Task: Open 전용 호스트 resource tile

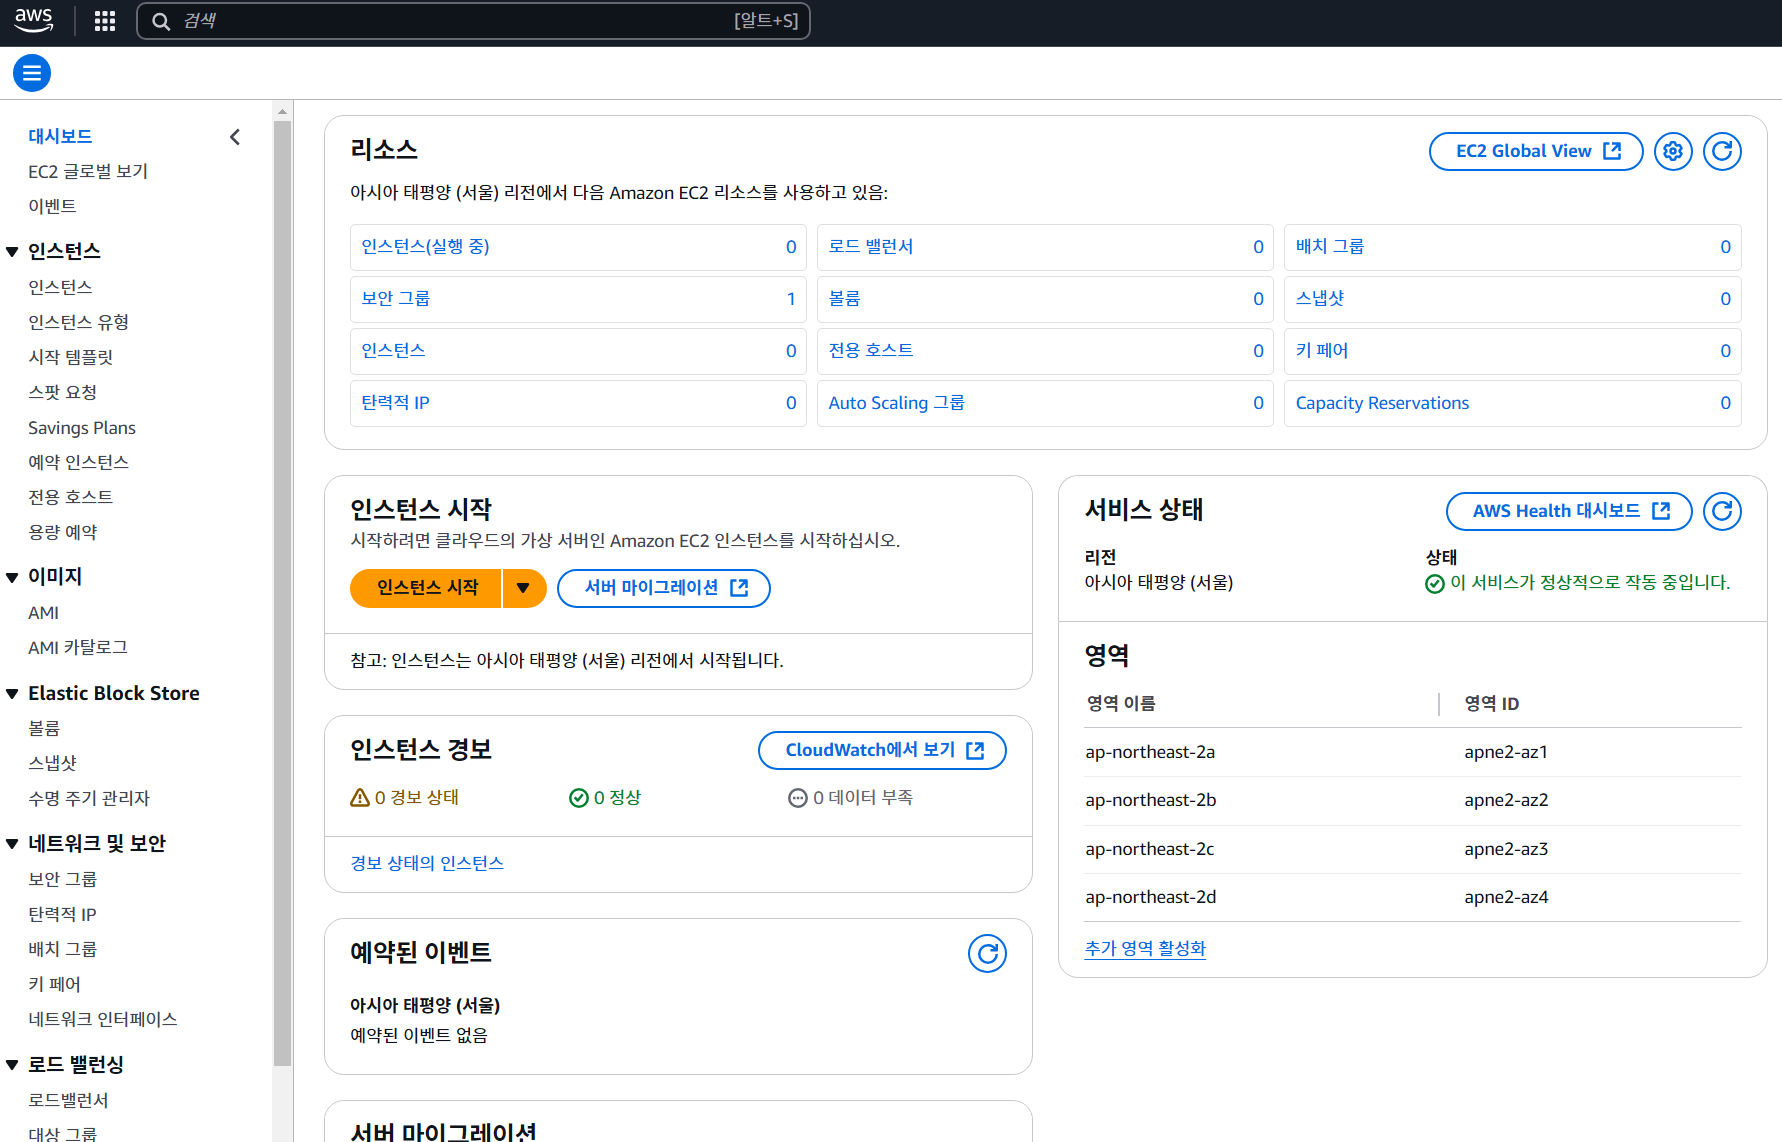Action: click(1045, 351)
